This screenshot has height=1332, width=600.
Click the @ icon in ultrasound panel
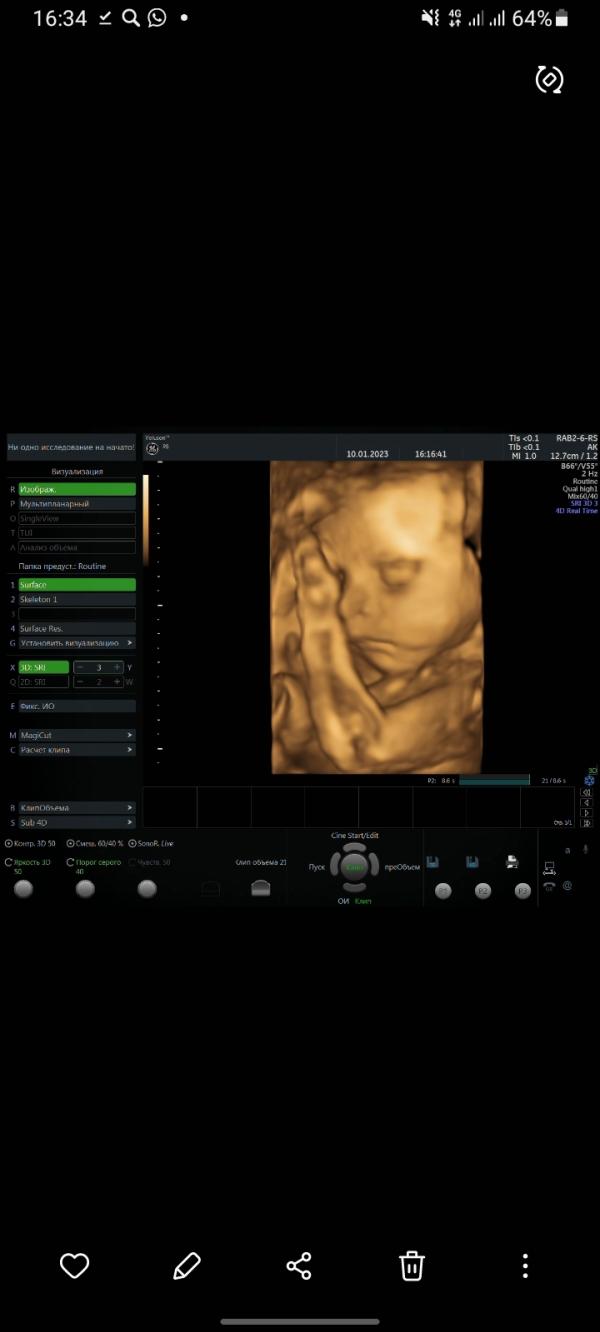567,884
